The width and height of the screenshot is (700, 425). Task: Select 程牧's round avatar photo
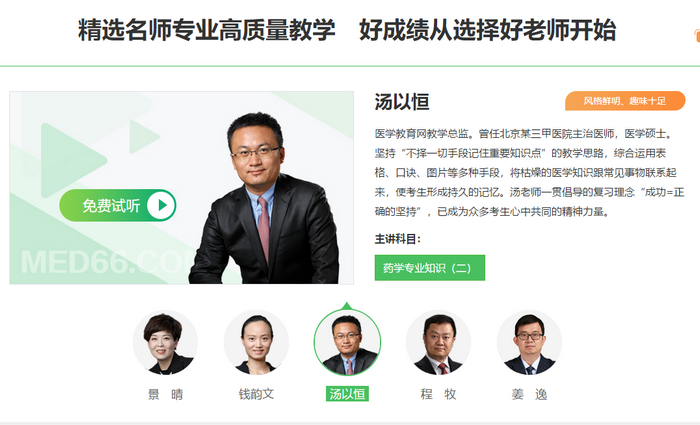coord(438,343)
